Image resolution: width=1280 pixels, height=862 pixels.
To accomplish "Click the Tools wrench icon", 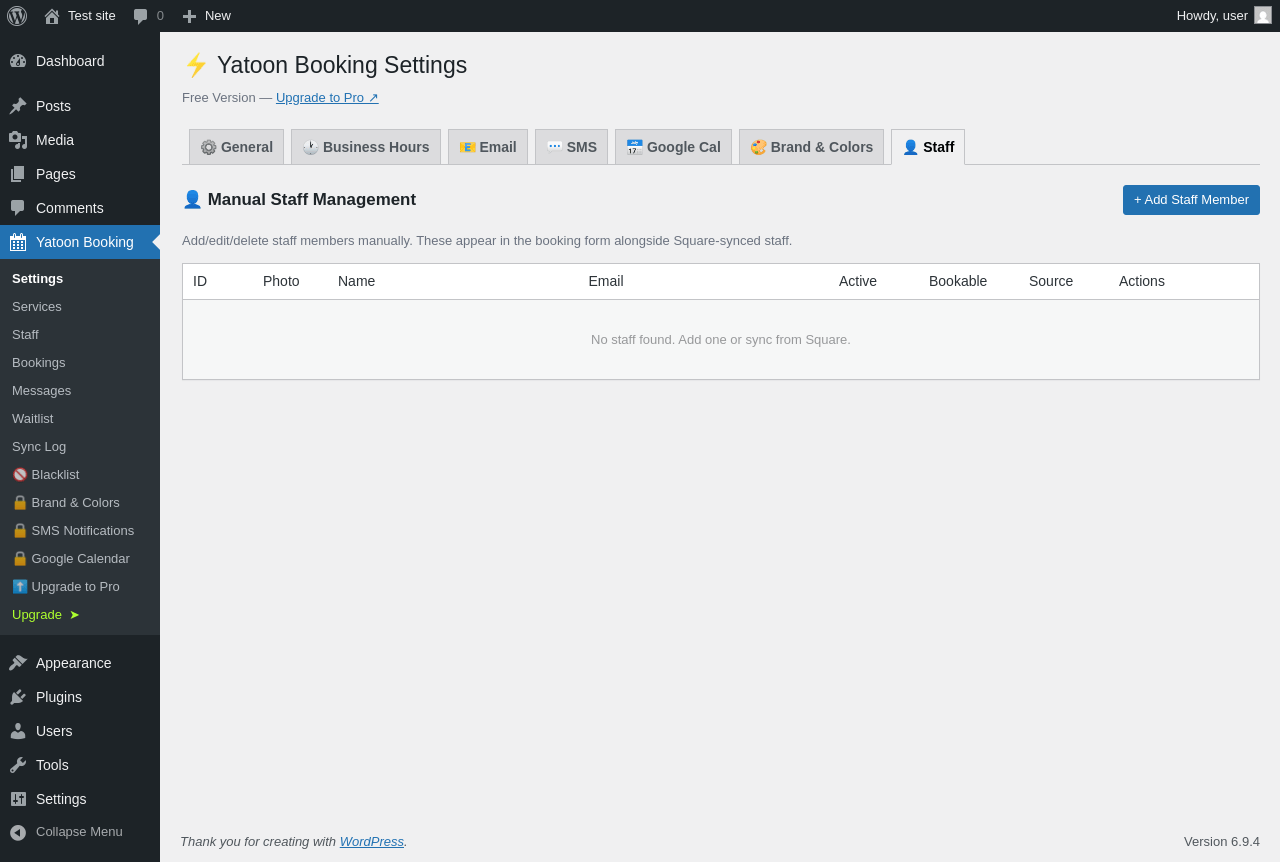I will pyautogui.click(x=18, y=765).
